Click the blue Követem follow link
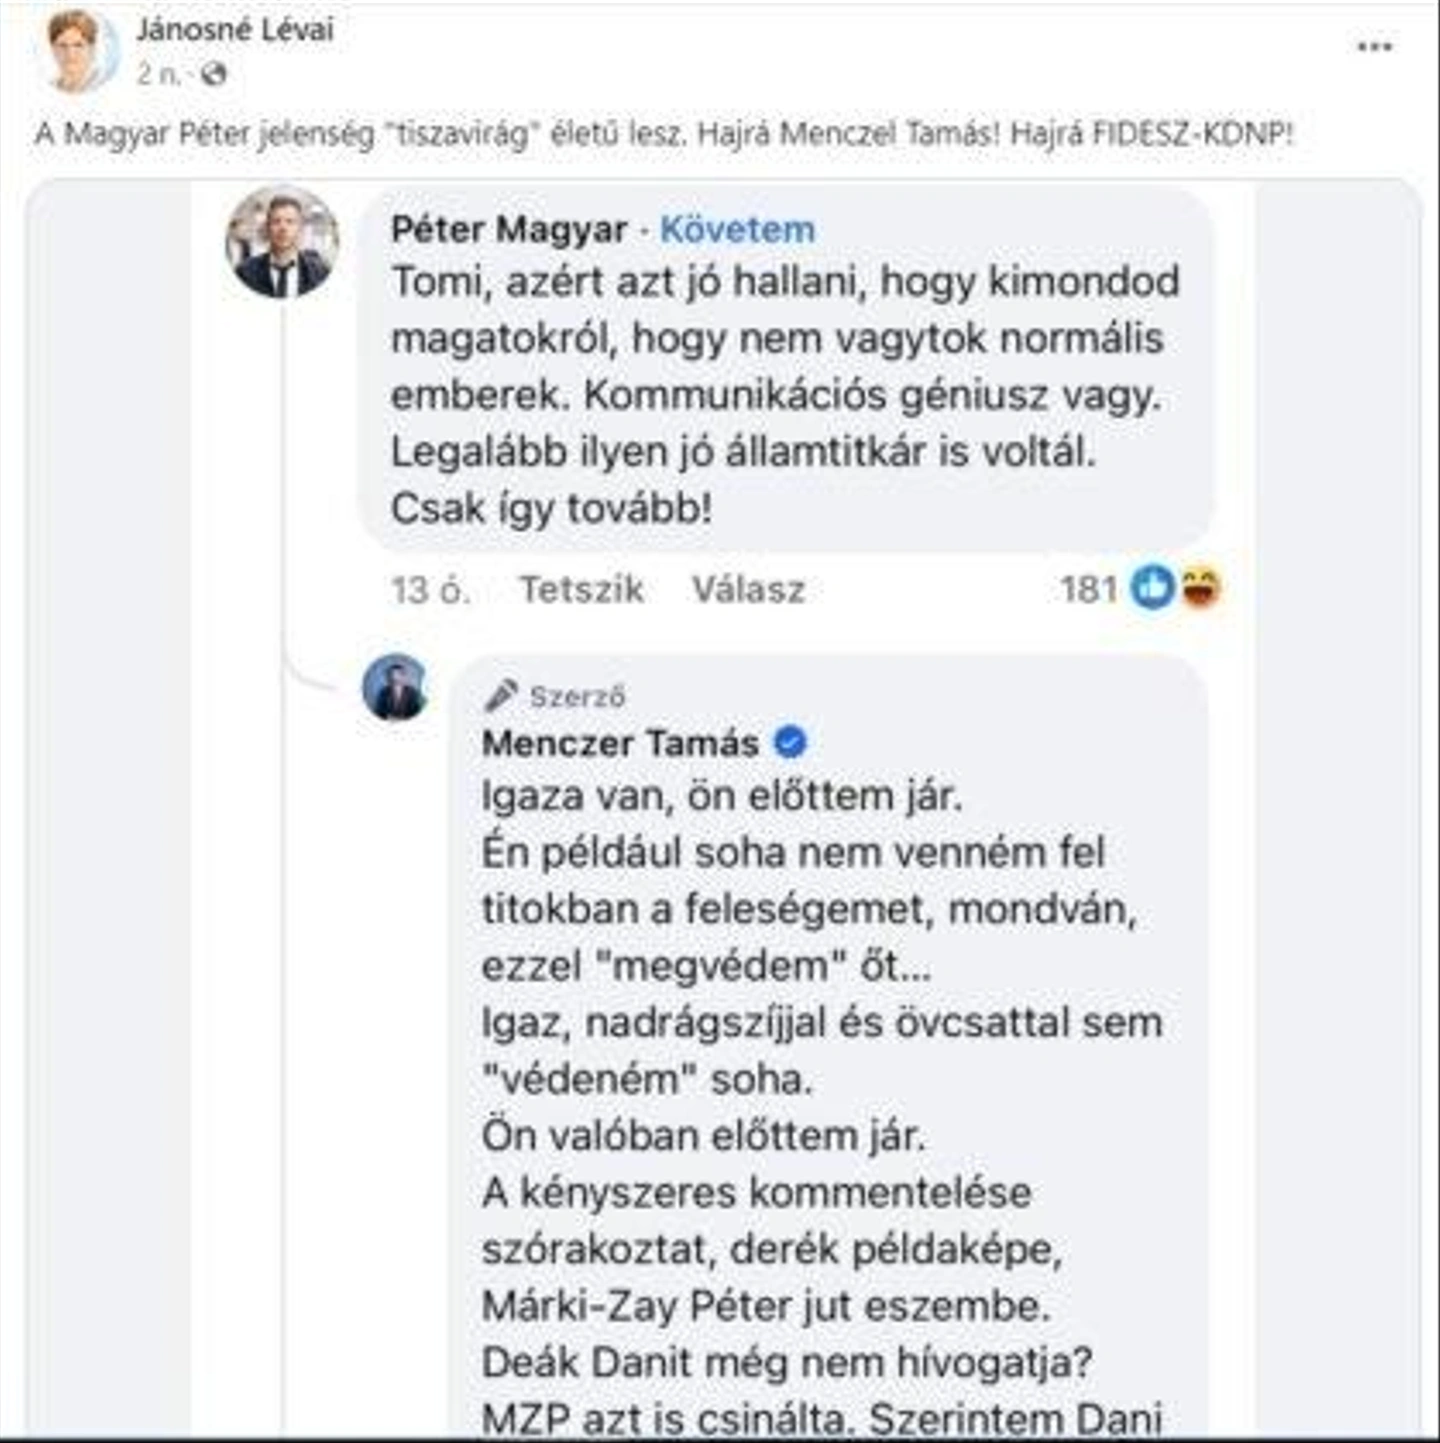This screenshot has height=1443, width=1440. click(x=738, y=230)
